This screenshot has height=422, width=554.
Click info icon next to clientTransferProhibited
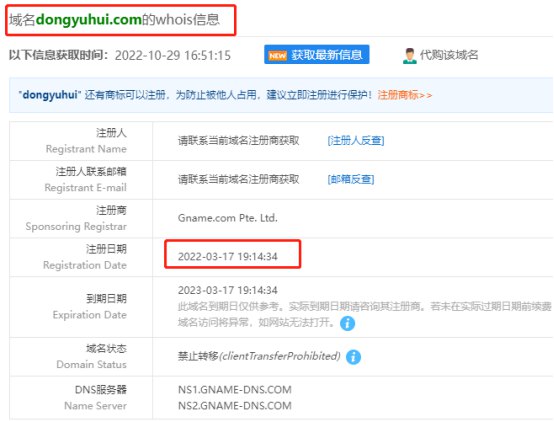coord(353,357)
